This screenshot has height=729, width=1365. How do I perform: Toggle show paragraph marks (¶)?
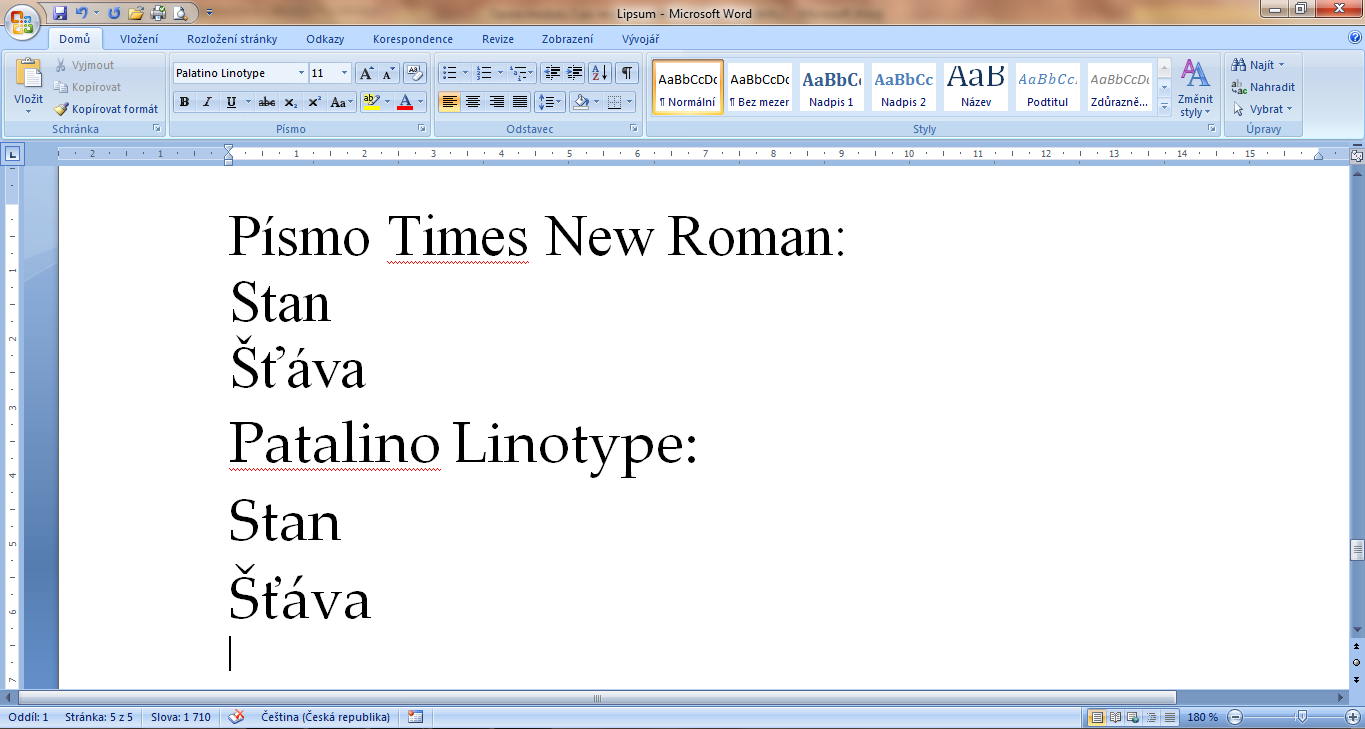click(x=627, y=73)
